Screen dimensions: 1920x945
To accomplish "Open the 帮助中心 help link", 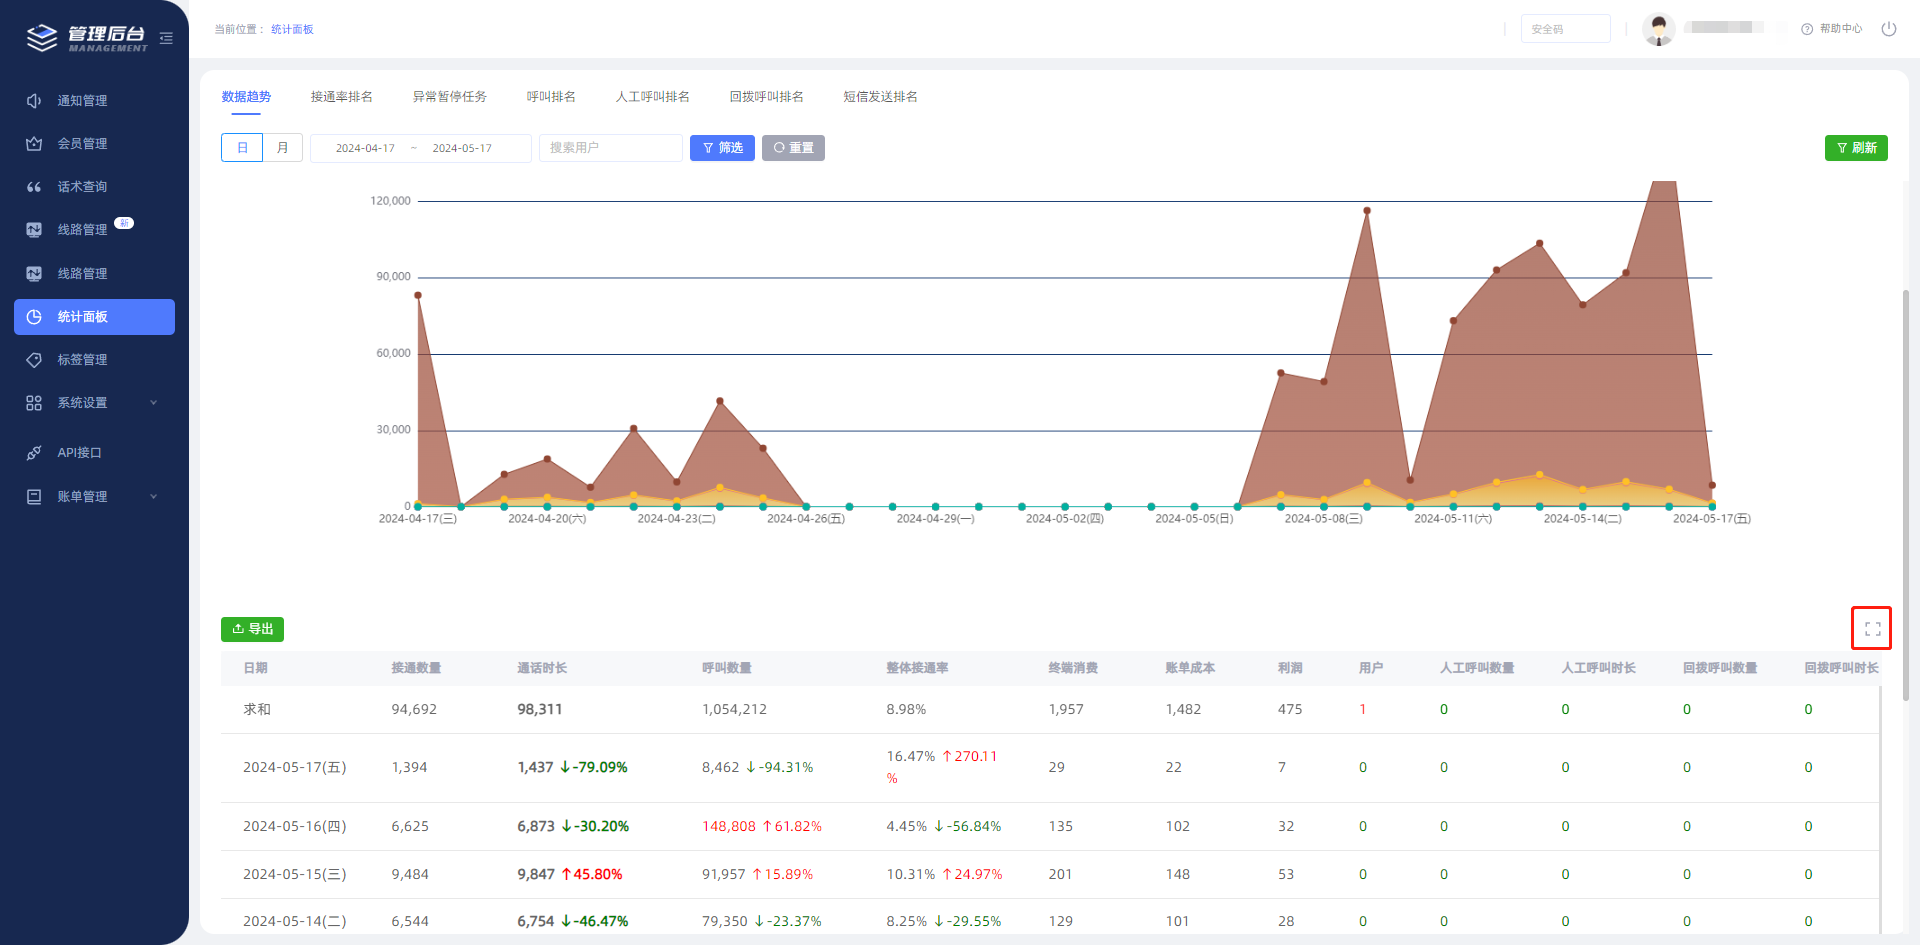I will (1841, 29).
